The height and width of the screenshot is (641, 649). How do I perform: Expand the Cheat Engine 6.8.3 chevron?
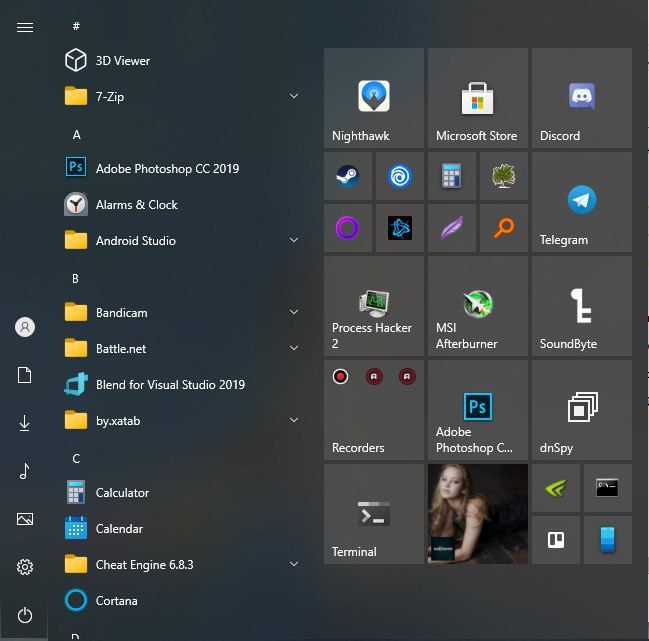[294, 564]
